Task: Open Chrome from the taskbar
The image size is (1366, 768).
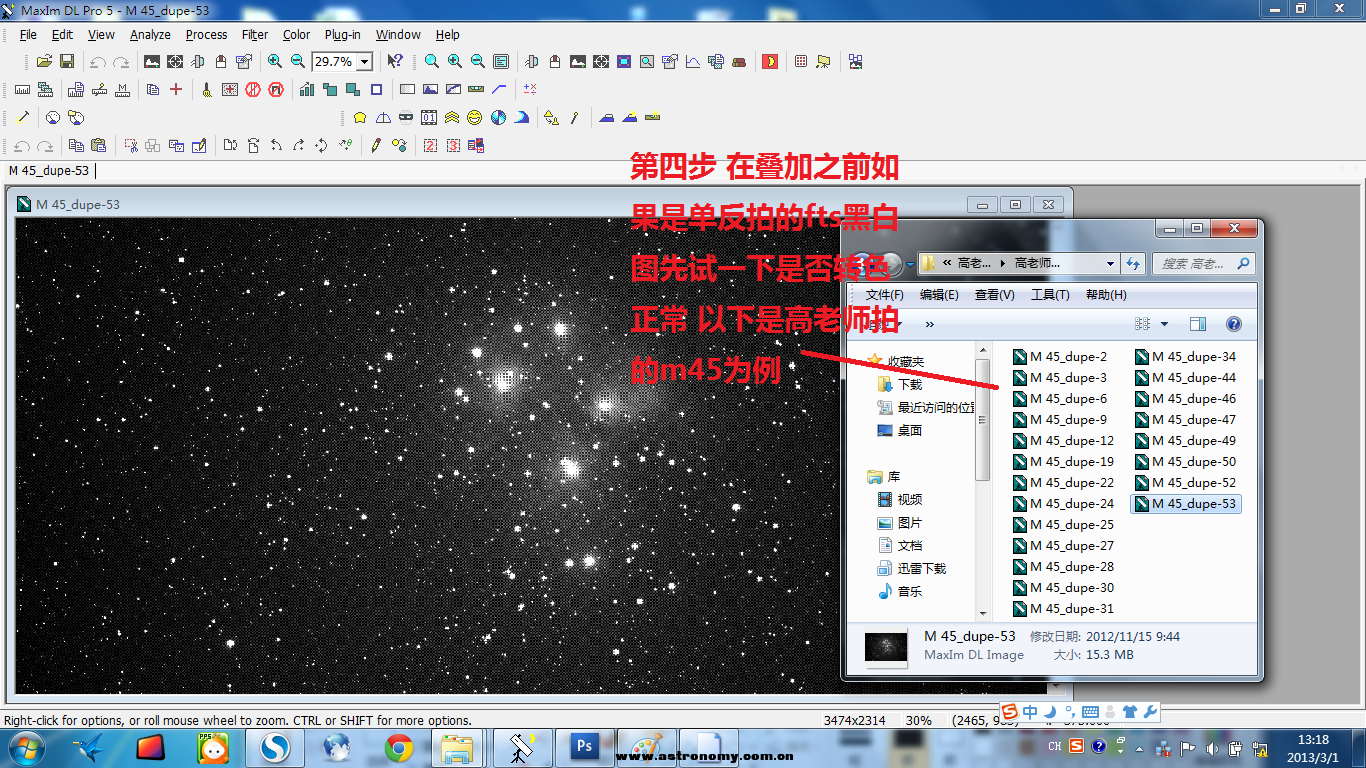Action: (399, 747)
